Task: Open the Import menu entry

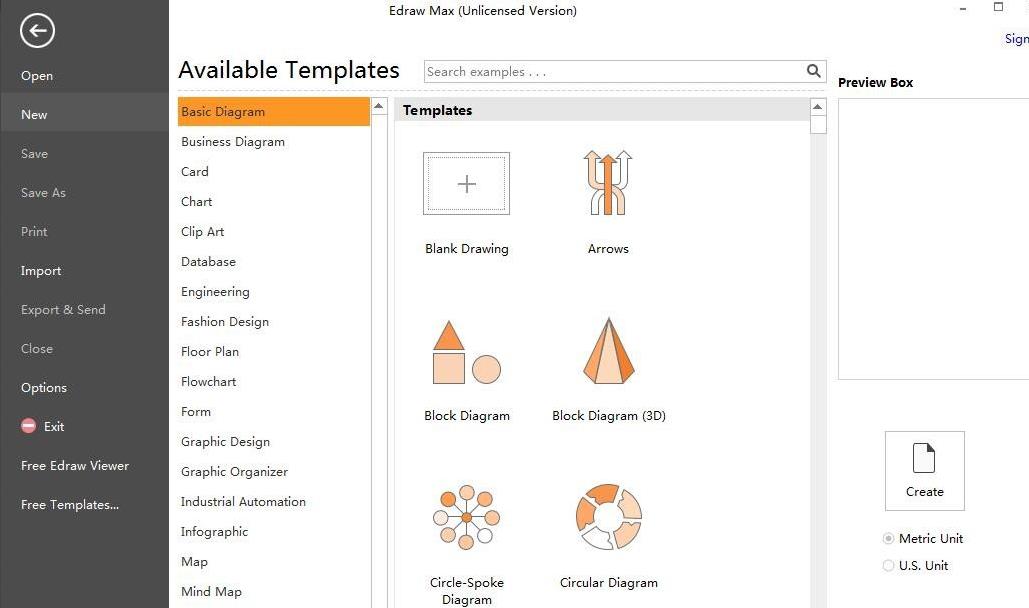Action: tap(41, 271)
